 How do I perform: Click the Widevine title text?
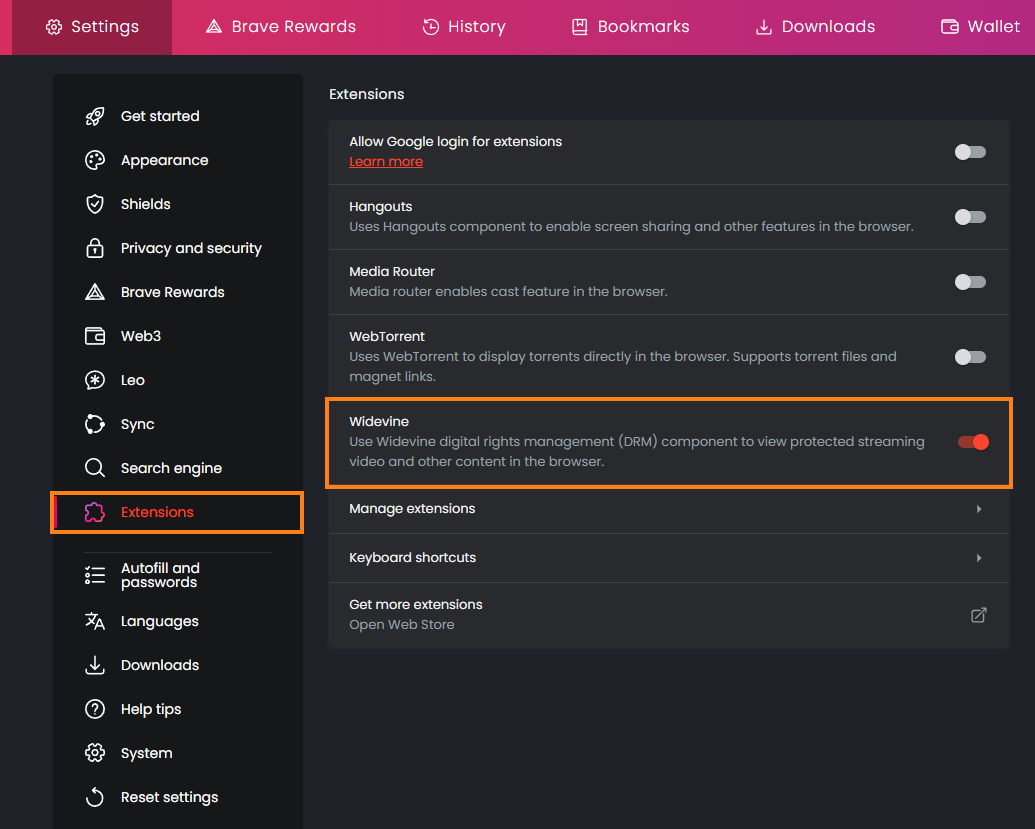[379, 422]
